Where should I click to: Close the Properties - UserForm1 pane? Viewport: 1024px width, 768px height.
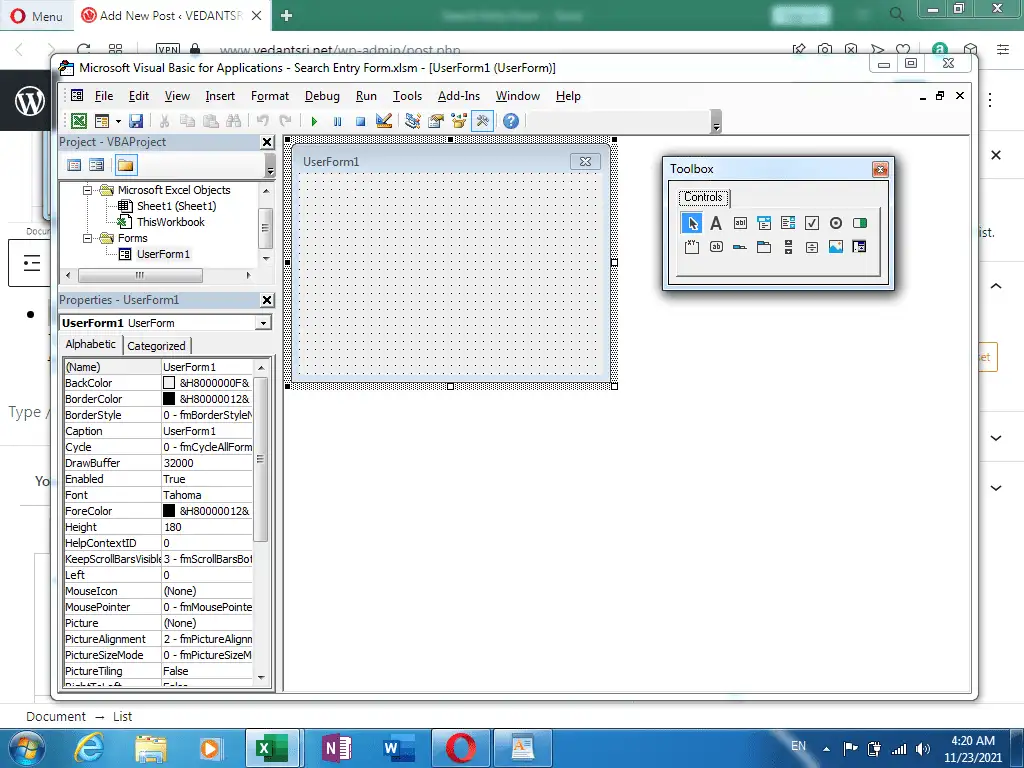click(x=267, y=300)
